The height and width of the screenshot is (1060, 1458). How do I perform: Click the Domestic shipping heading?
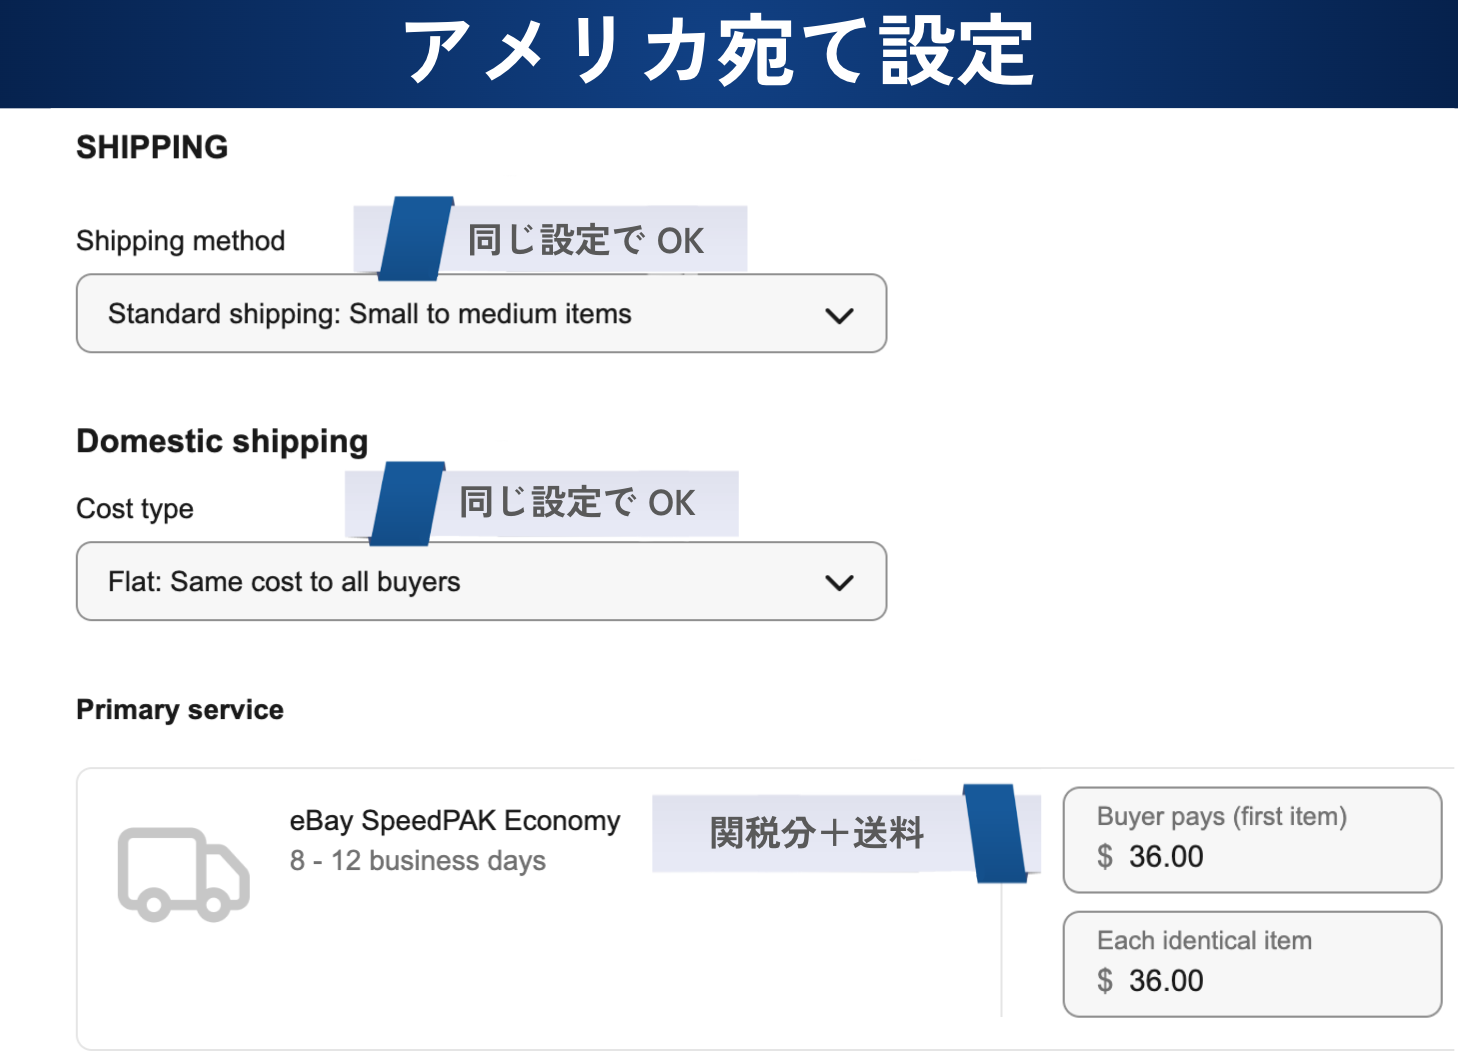point(222,441)
